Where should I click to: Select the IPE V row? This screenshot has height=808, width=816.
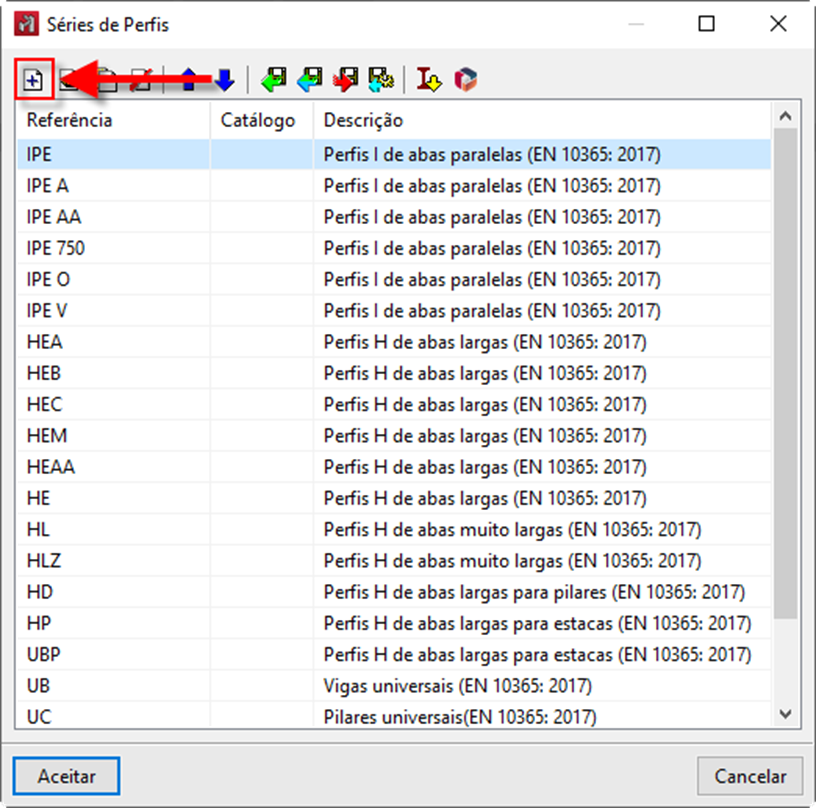tap(394, 311)
